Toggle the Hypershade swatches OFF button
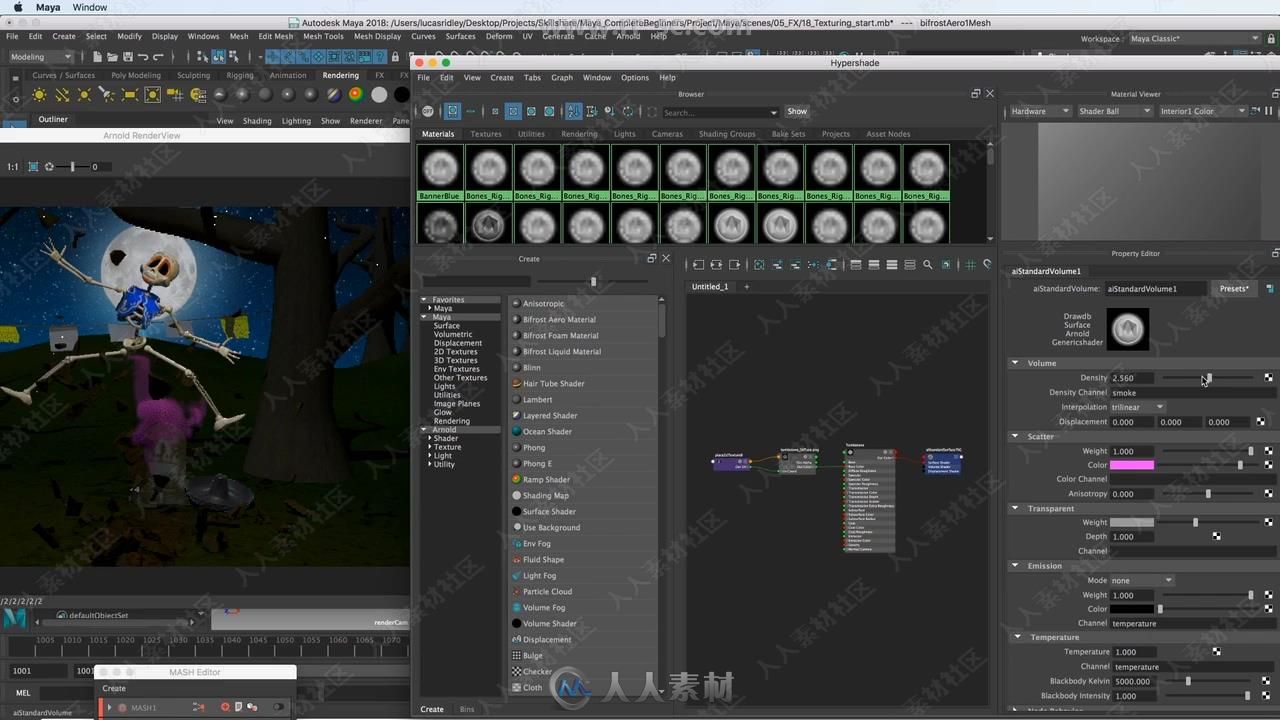1280x720 pixels. pyautogui.click(x=427, y=111)
